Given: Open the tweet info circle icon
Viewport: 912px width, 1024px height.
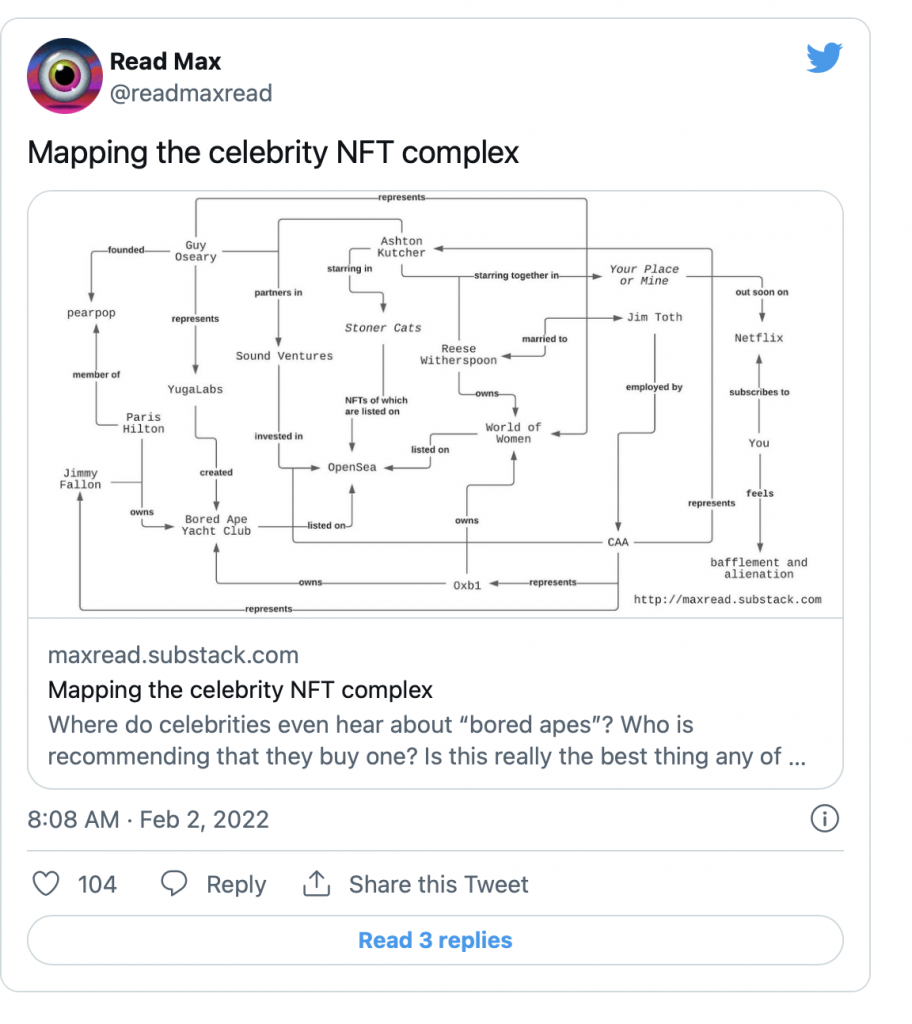Looking at the screenshot, I should [822, 820].
